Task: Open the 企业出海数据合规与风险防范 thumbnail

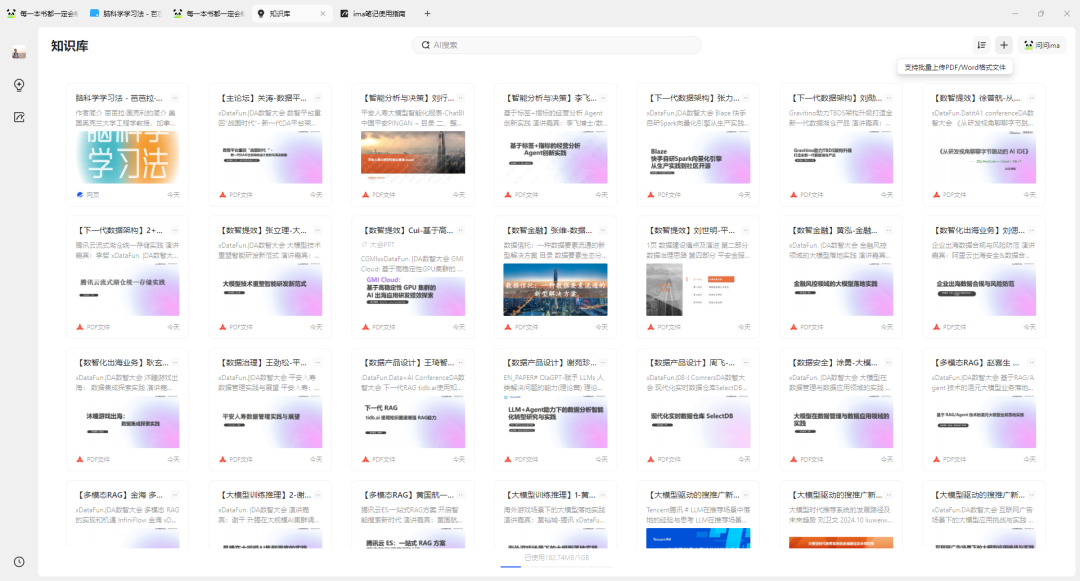Action: point(984,289)
